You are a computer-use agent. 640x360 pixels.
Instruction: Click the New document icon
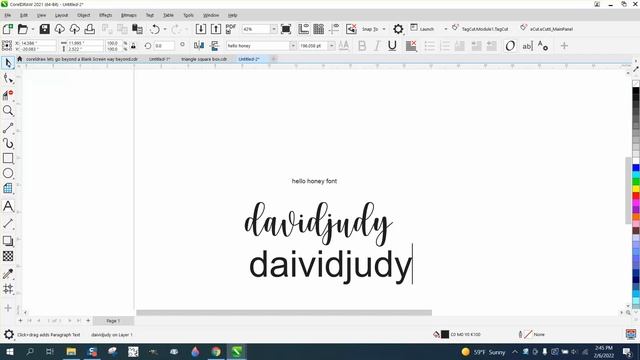click(x=8, y=29)
